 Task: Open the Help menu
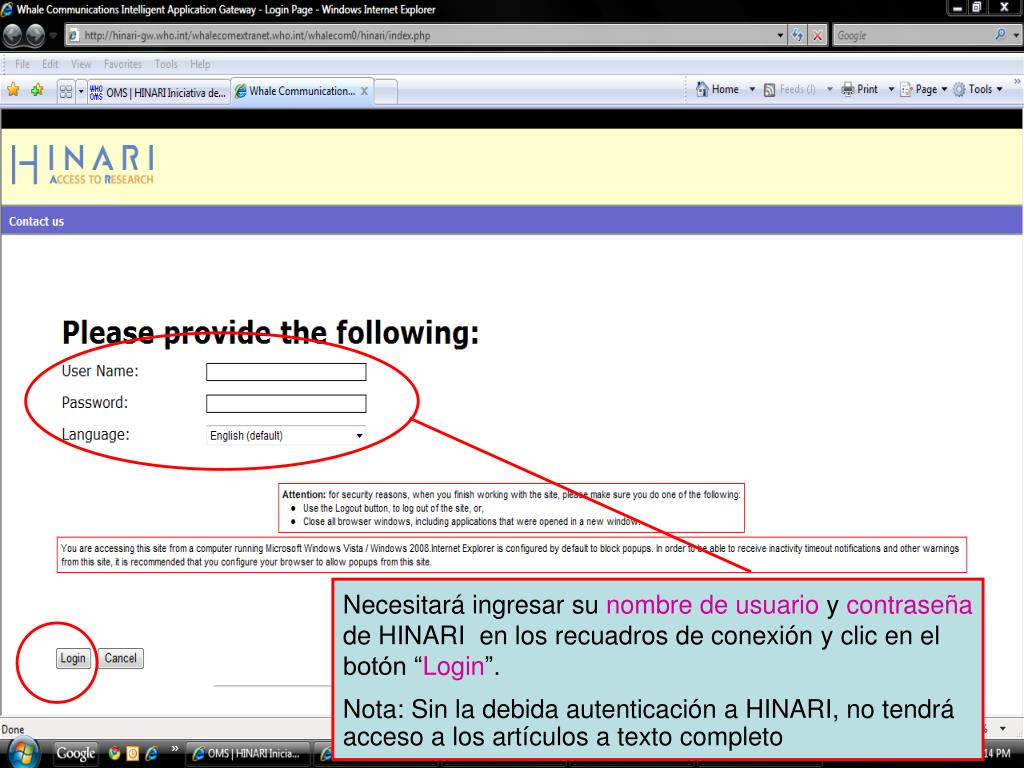tap(200, 64)
